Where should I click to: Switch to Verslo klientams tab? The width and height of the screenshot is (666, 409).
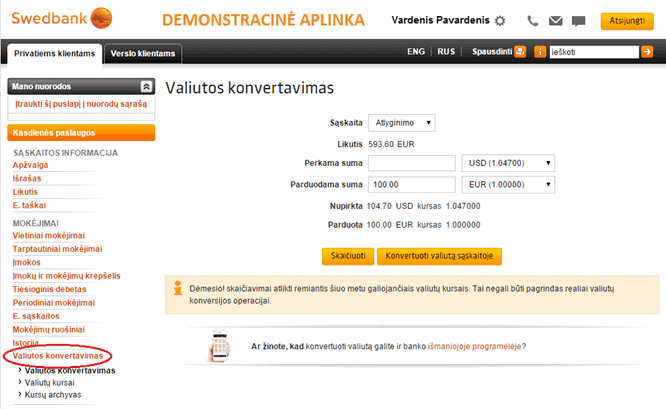click(x=143, y=54)
